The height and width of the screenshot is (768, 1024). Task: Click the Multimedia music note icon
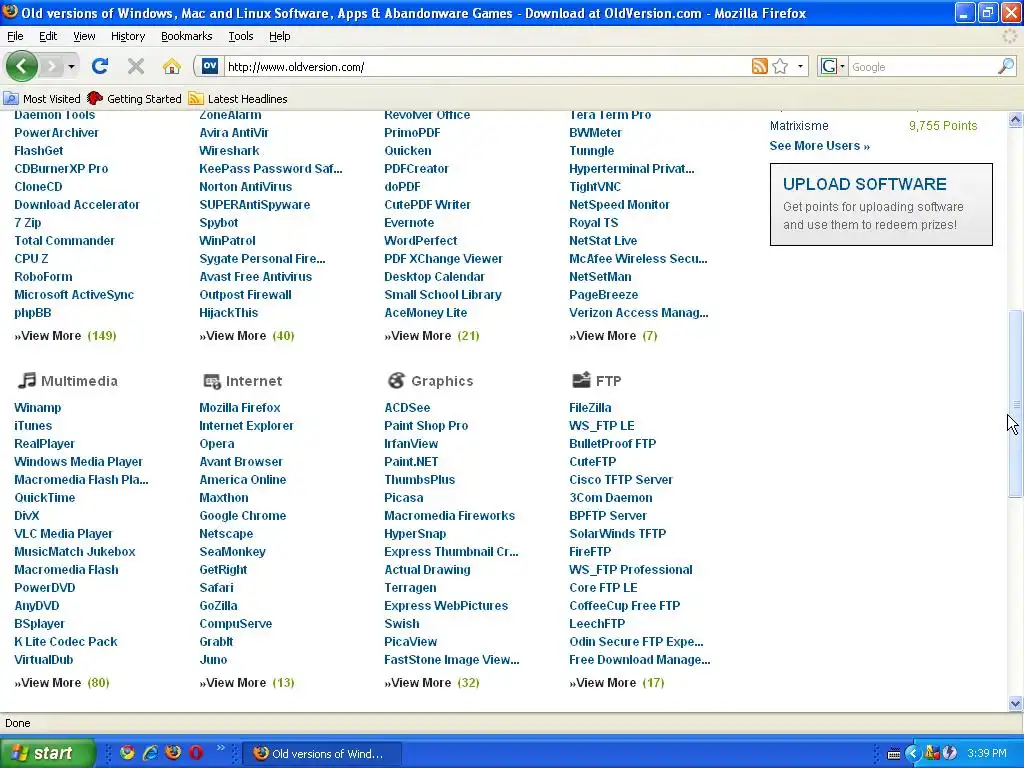pos(26,380)
